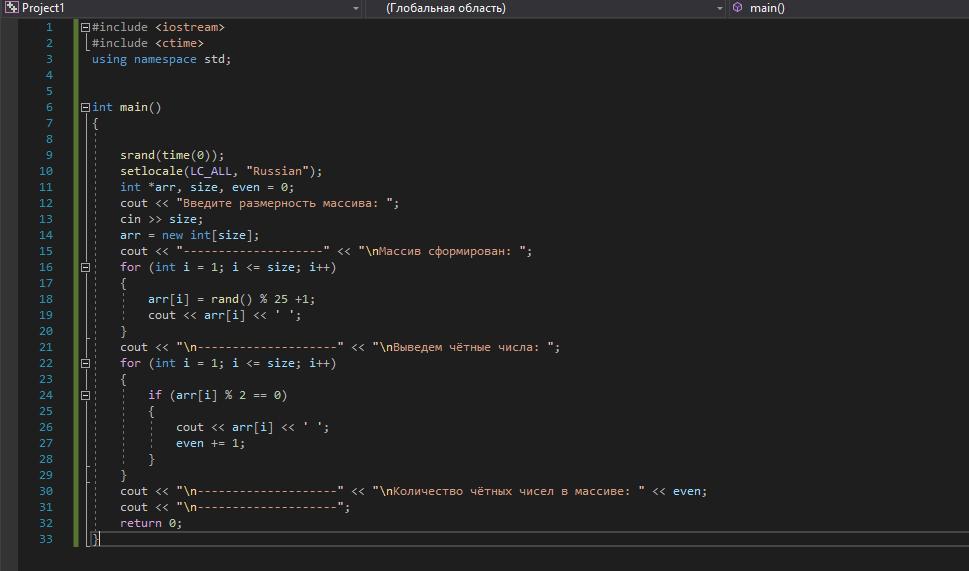969x571 pixels.
Task: Click line number 18 in the gutter
Action: (46, 299)
